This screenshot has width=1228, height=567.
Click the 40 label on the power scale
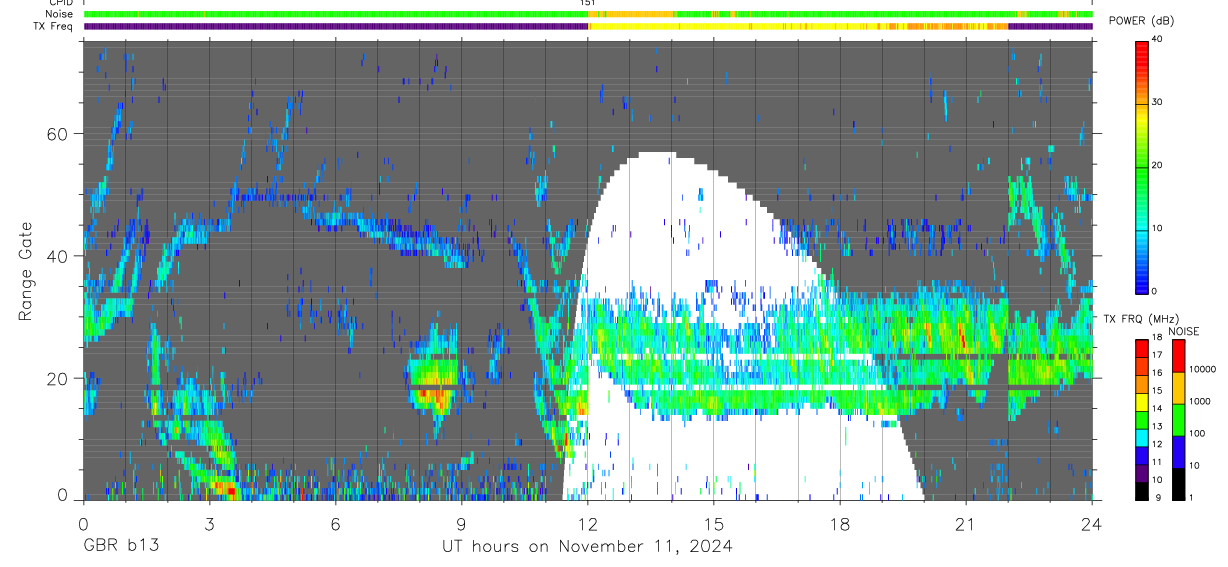tap(1158, 39)
